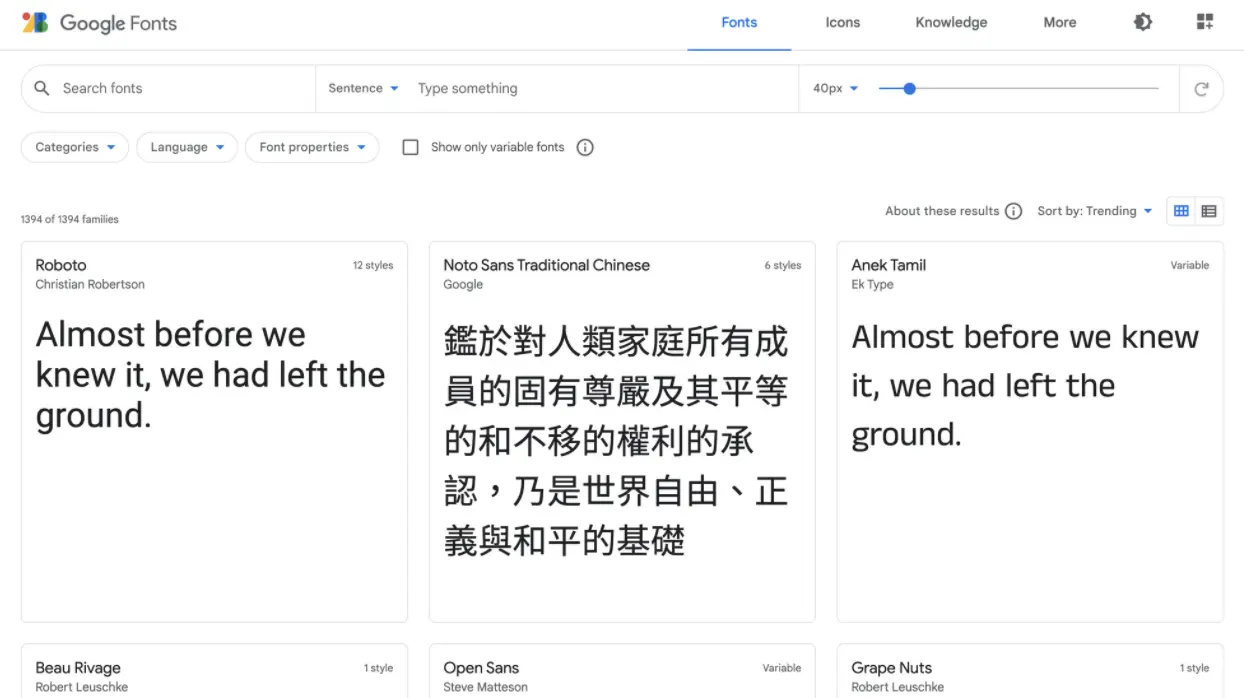
Task: Enable Show only variable fonts checkbox
Action: (410, 147)
